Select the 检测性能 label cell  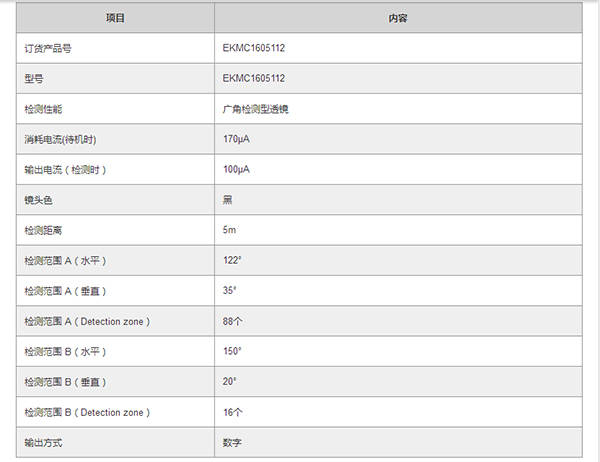[44, 108]
